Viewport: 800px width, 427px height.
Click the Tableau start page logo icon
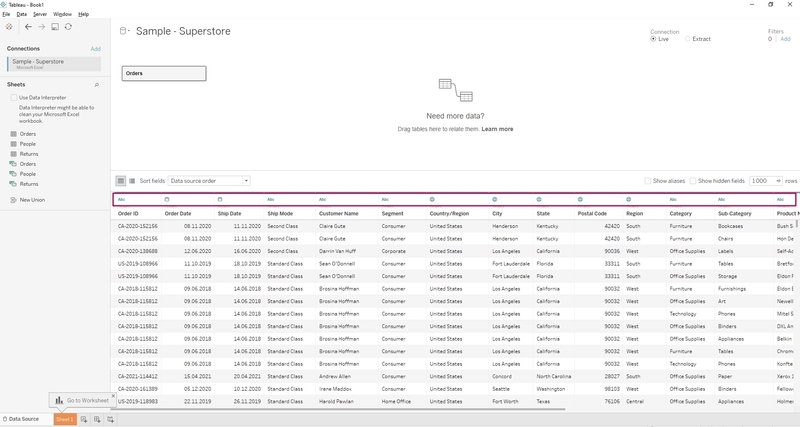point(9,27)
